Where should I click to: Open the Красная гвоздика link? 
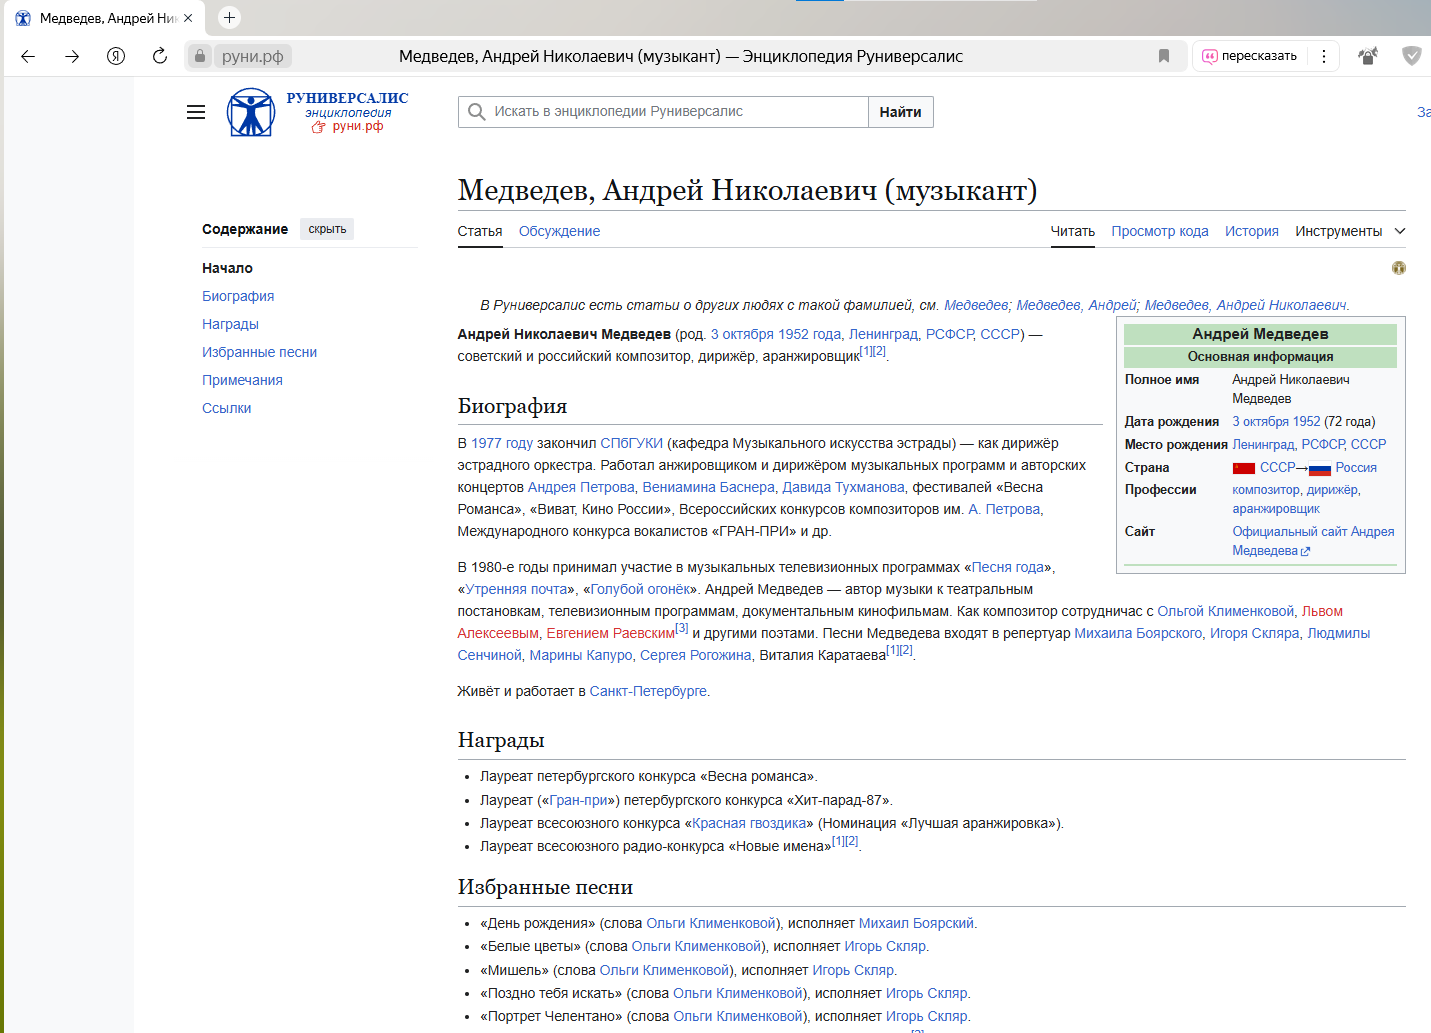point(750,823)
